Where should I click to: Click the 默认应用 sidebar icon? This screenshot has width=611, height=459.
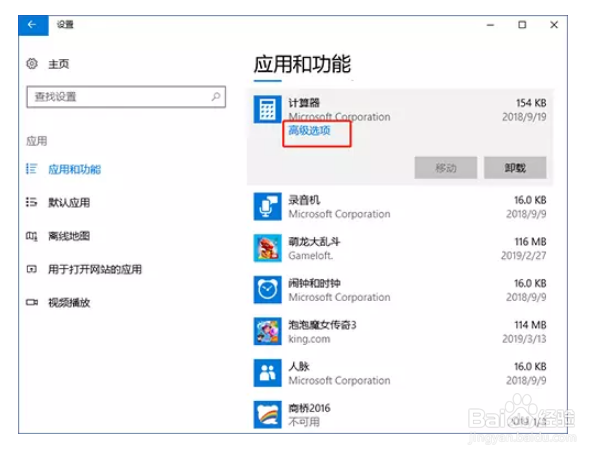pyautogui.click(x=32, y=202)
